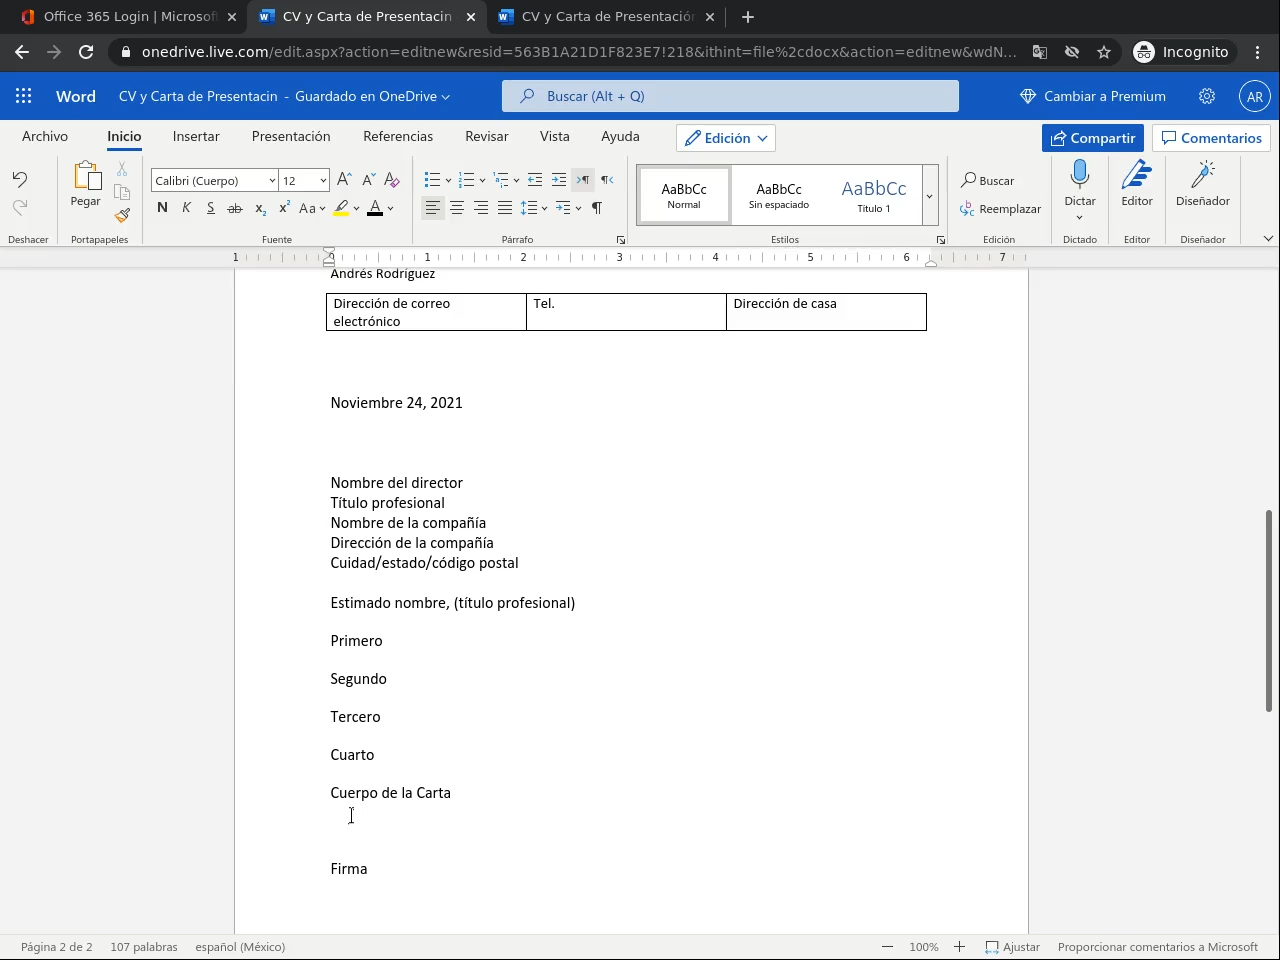Open the Referencias ribbon tab
1280x960 pixels.
click(398, 137)
